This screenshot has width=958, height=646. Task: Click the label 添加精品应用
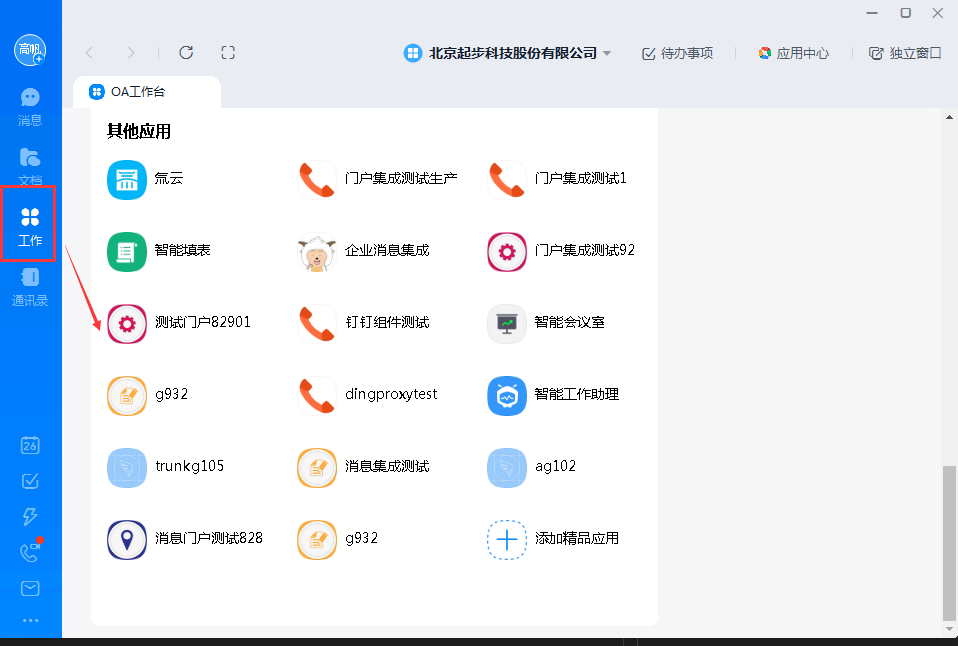pyautogui.click(x=577, y=538)
